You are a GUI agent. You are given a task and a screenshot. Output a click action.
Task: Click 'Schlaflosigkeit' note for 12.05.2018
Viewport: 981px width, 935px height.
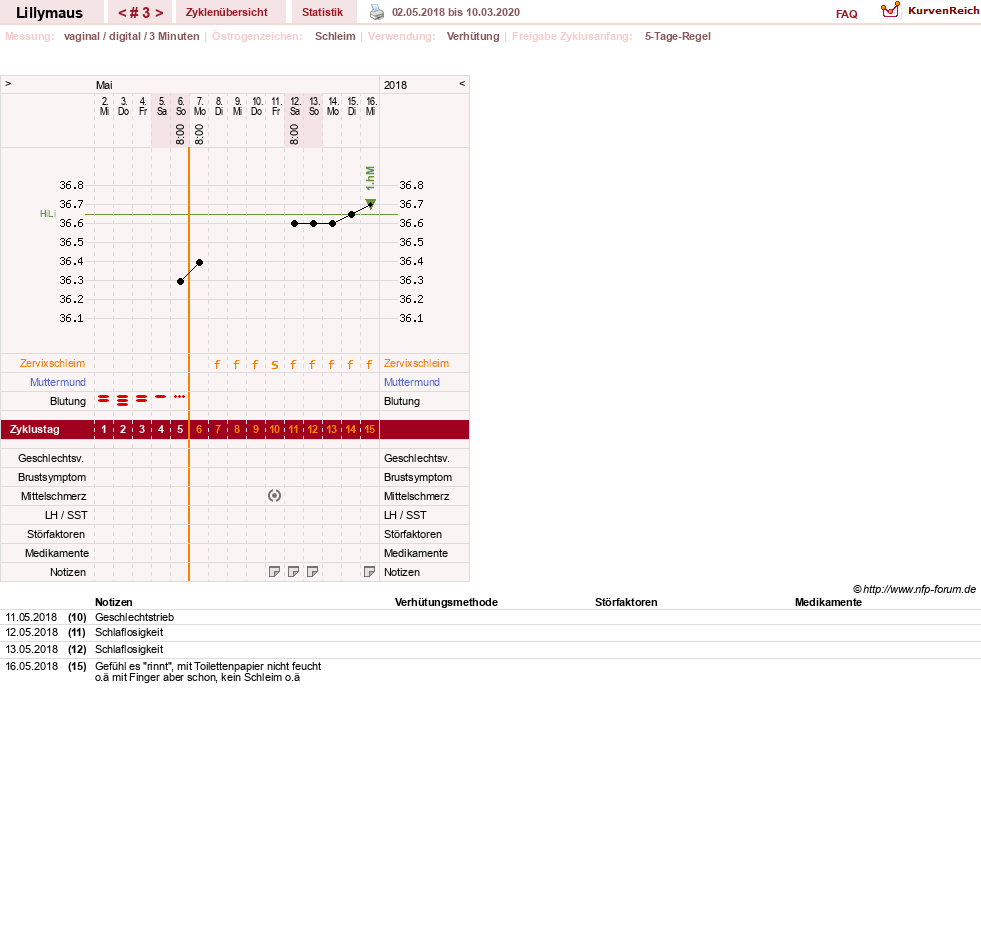click(x=129, y=632)
